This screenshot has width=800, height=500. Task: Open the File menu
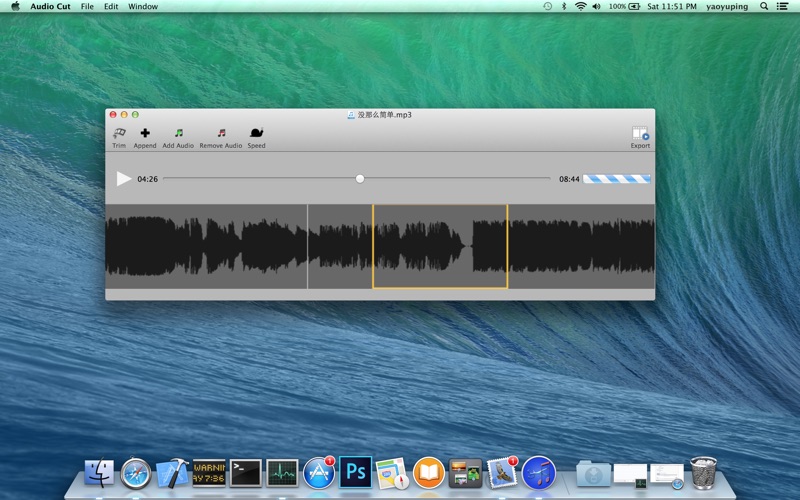coord(87,6)
